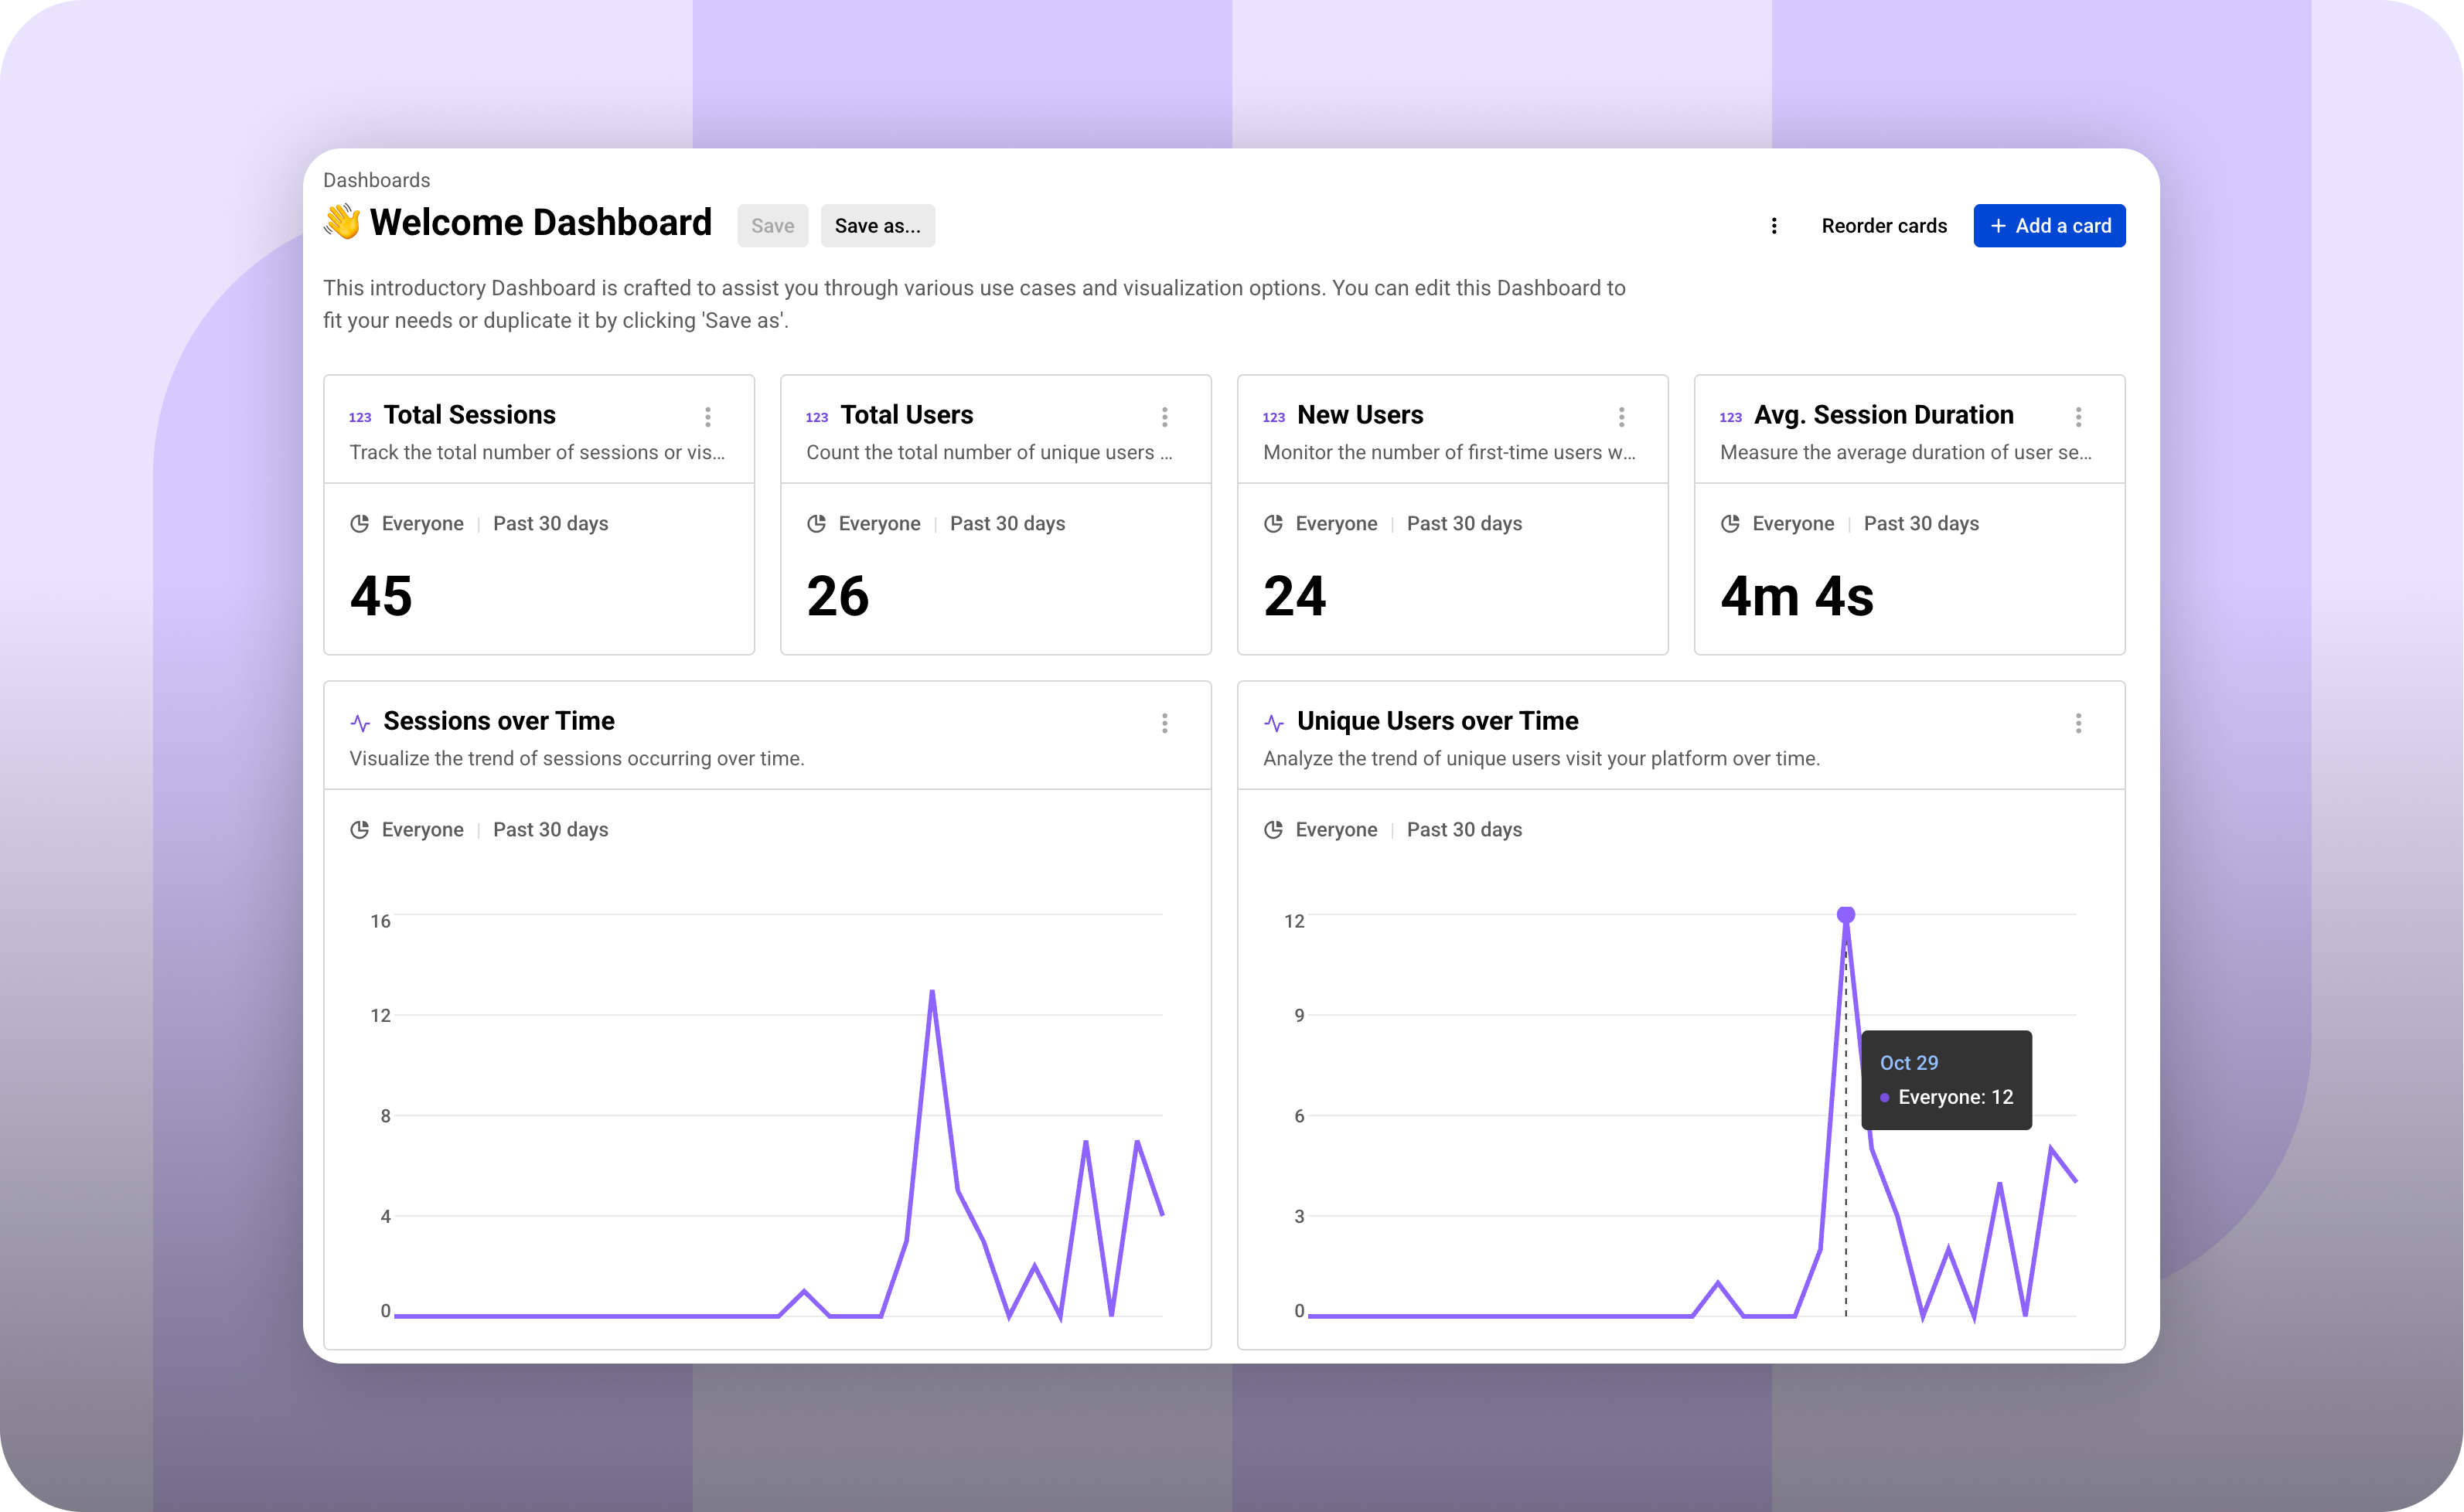This screenshot has height=1512, width=2464.
Task: Open the Total Users card kebab menu
Action: (x=1164, y=417)
